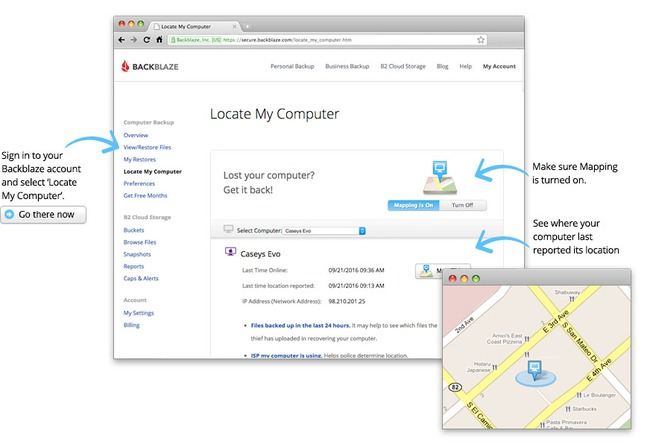Viewport: 650px width, 445px height.
Task: Open Buckets in sidebar
Action: (x=134, y=230)
